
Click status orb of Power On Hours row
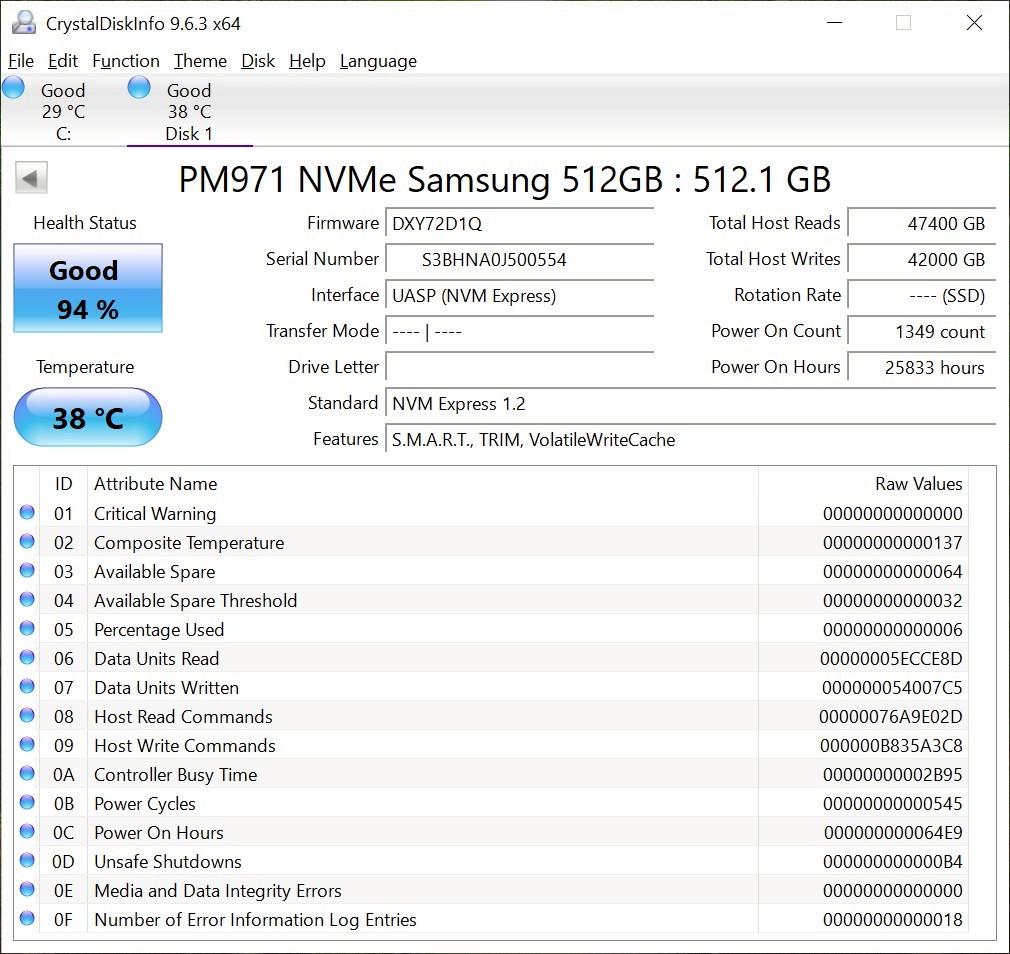[x=27, y=831]
